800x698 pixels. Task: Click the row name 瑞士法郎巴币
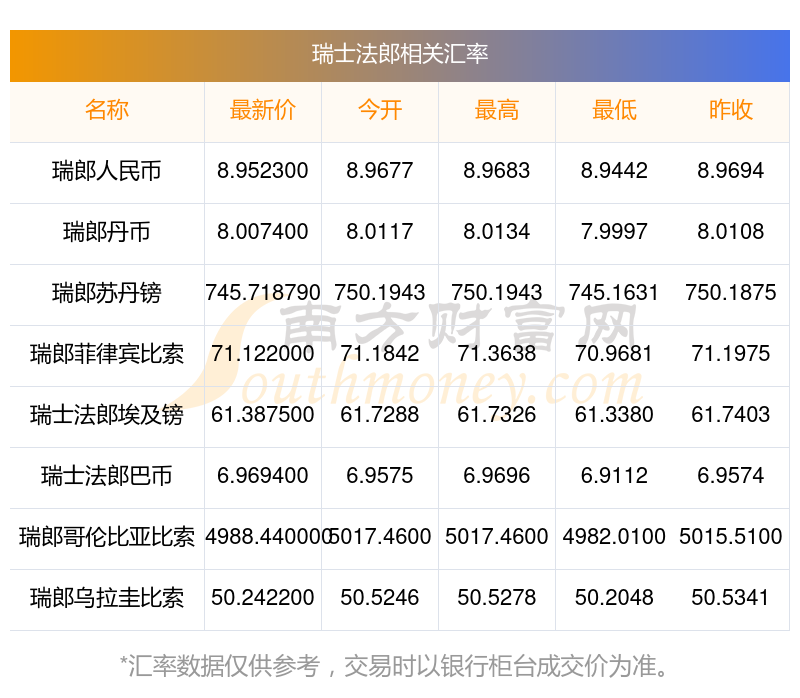click(107, 476)
